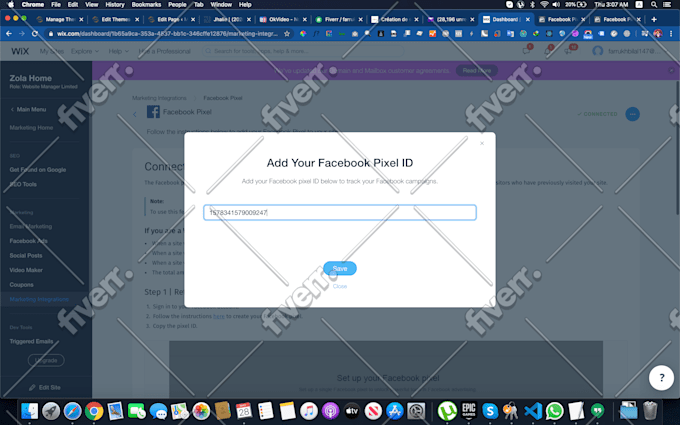Open Visual Studio Code from the dock
Image resolution: width=680 pixels, height=425 pixels.
coord(533,411)
